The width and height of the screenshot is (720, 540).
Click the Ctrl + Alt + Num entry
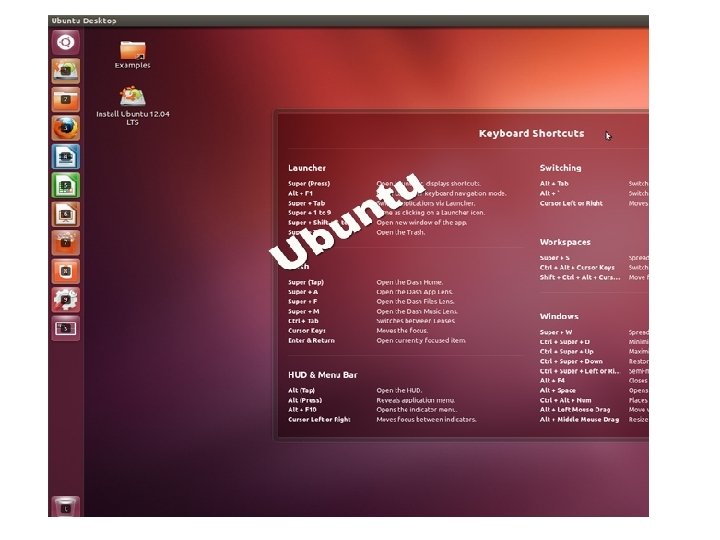pos(565,400)
